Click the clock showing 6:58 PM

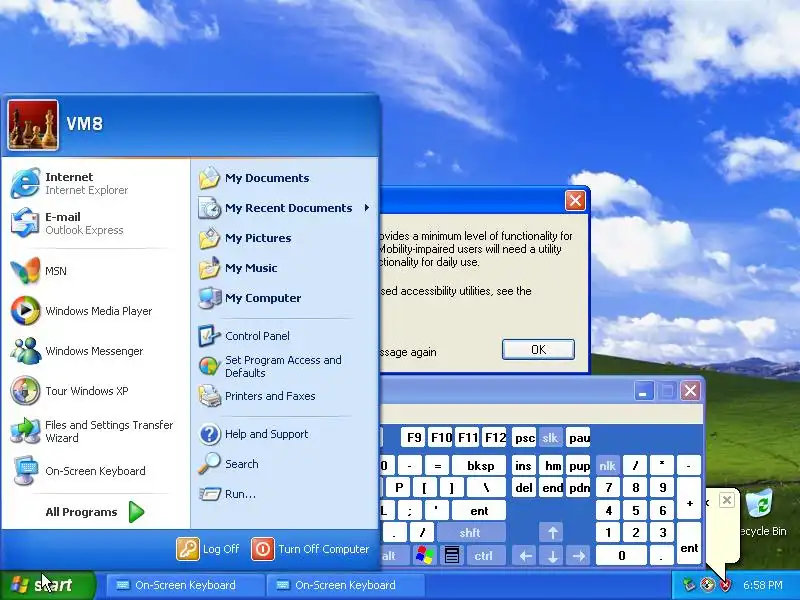pos(763,585)
